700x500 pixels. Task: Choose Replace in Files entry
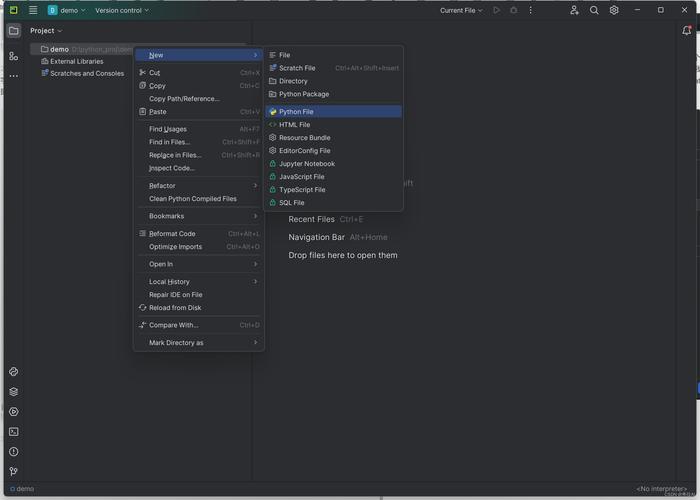199,155
